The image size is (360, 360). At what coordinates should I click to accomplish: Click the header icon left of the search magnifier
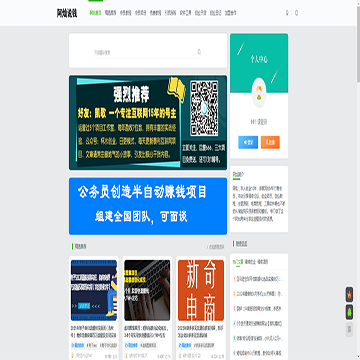pos(287,13)
